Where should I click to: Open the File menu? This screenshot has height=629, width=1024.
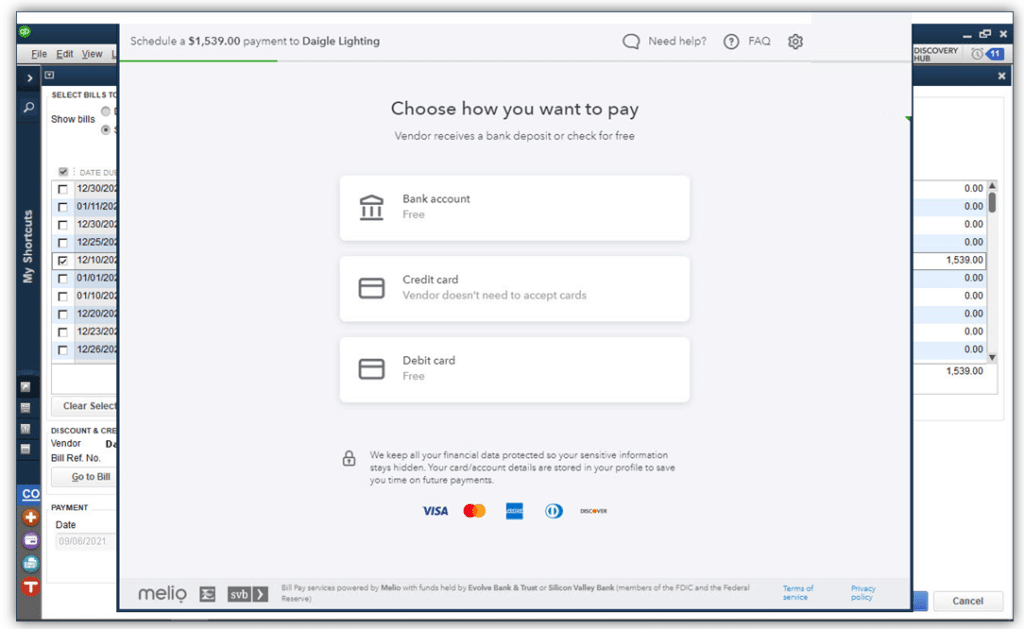pos(39,54)
